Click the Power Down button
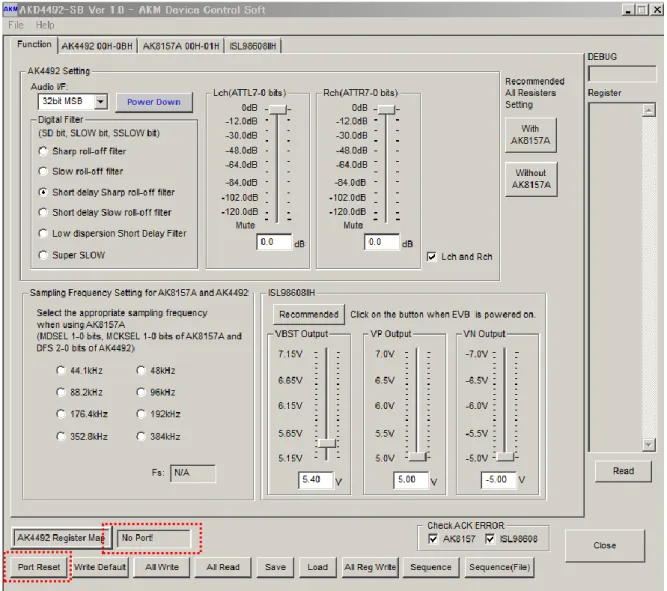The image size is (667, 591). tap(154, 102)
